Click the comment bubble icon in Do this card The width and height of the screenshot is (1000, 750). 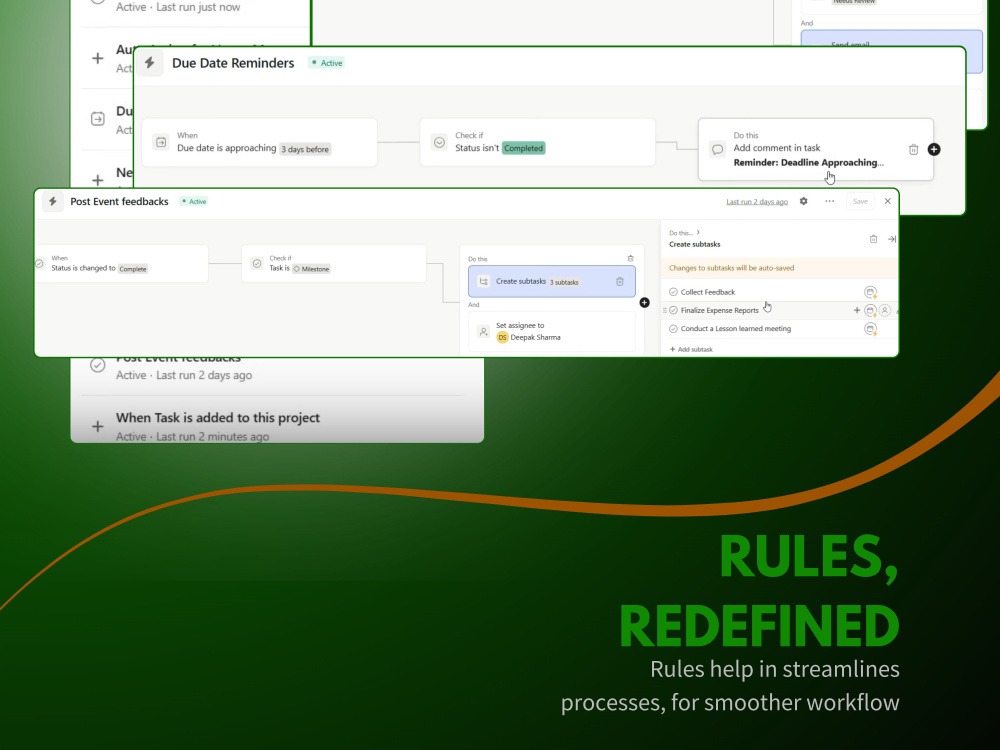(717, 149)
